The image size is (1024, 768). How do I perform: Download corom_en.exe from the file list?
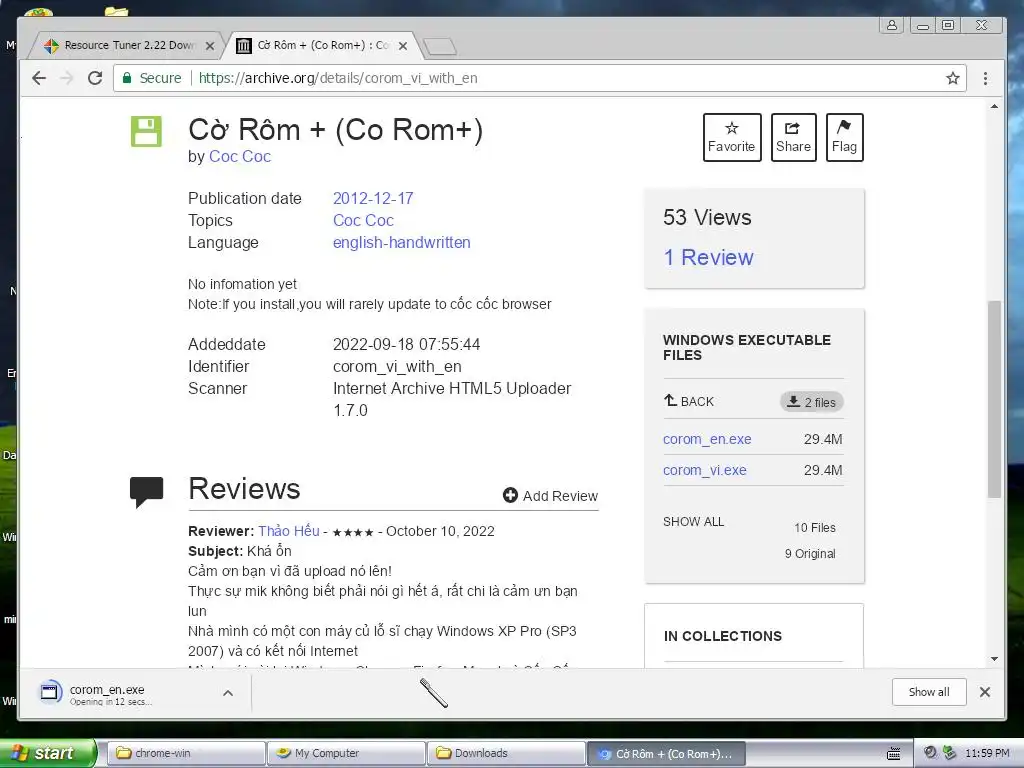click(707, 440)
